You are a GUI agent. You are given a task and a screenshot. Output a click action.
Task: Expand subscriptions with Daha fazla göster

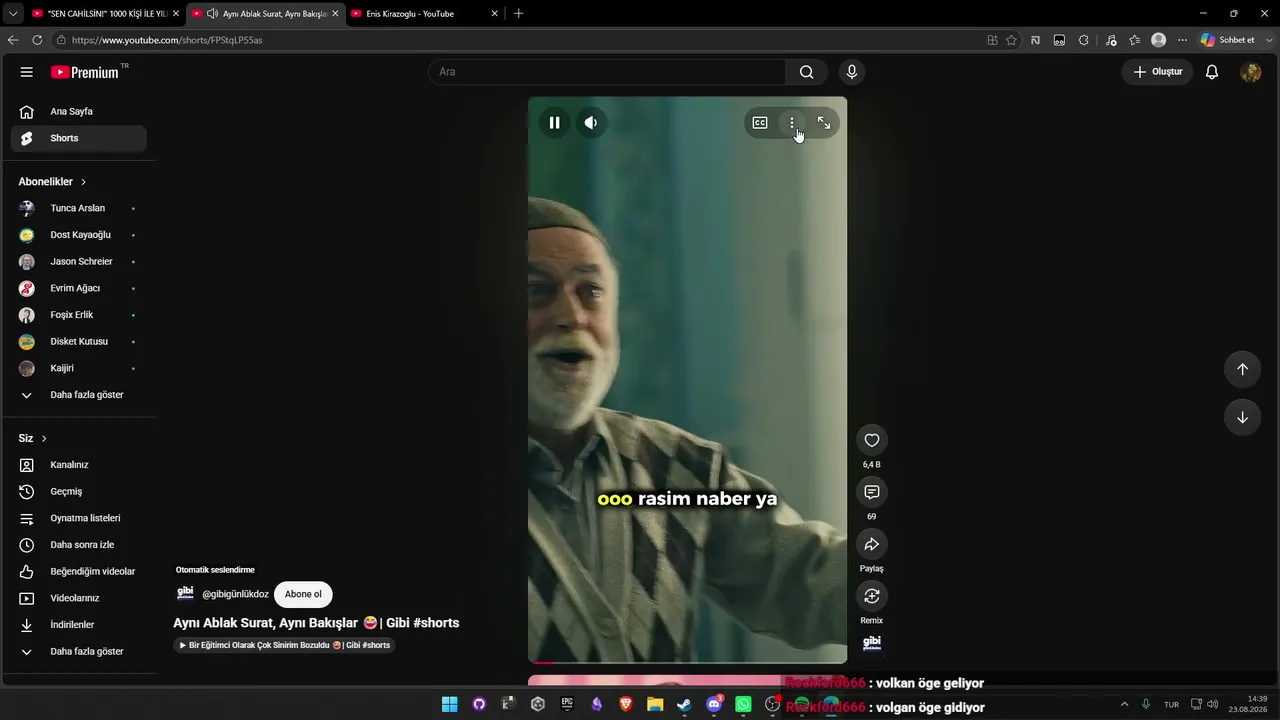pyautogui.click(x=79, y=395)
